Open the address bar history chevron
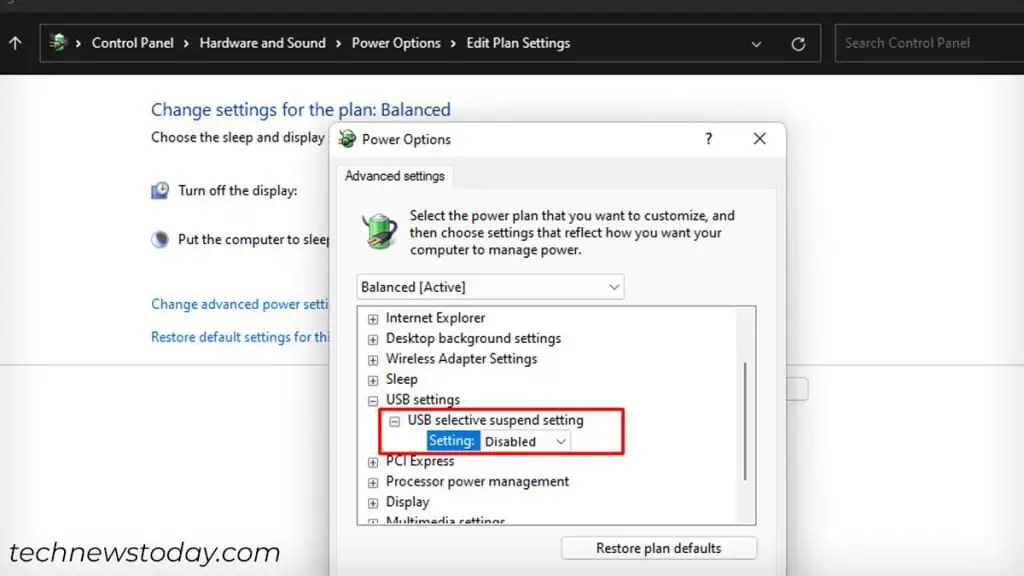Image resolution: width=1024 pixels, height=576 pixels. [x=757, y=43]
